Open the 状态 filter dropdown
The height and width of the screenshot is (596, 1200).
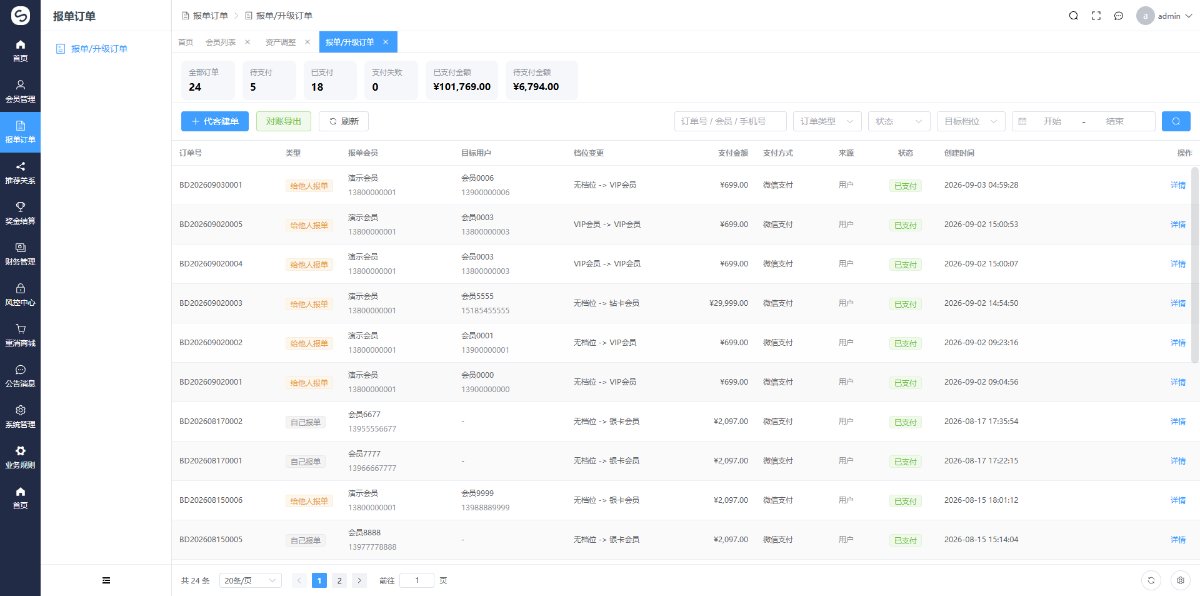click(x=899, y=121)
